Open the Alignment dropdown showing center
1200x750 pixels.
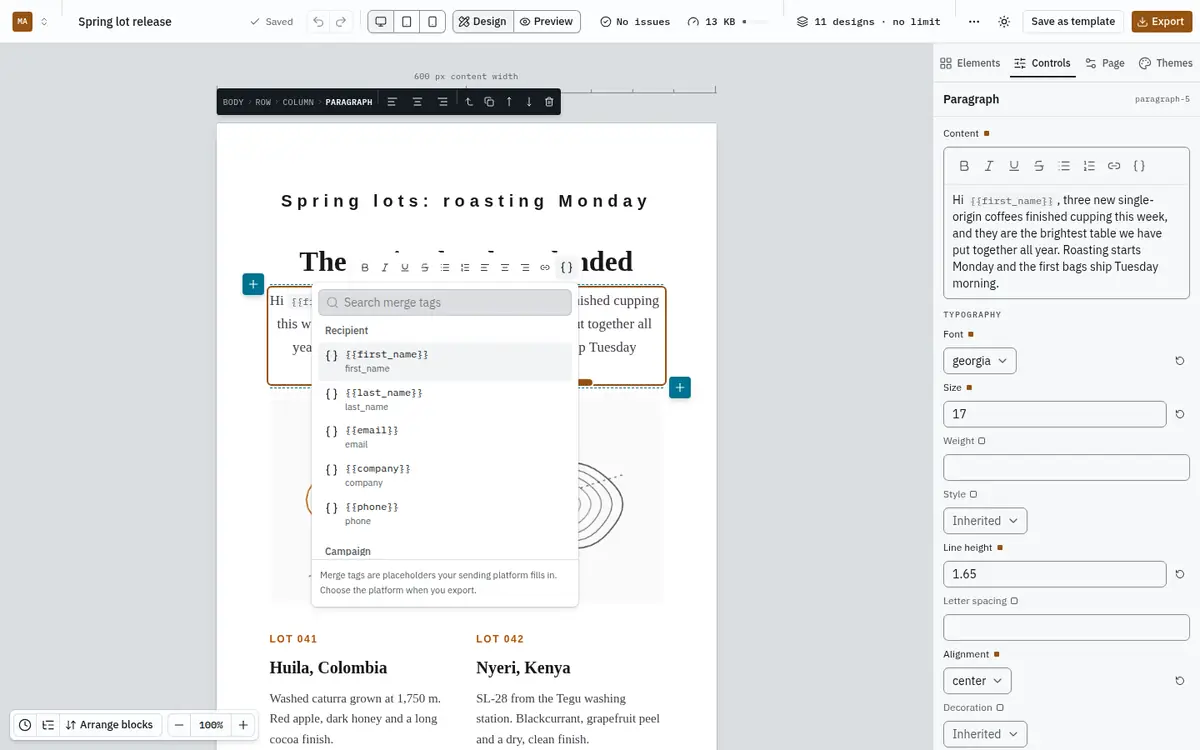point(977,681)
